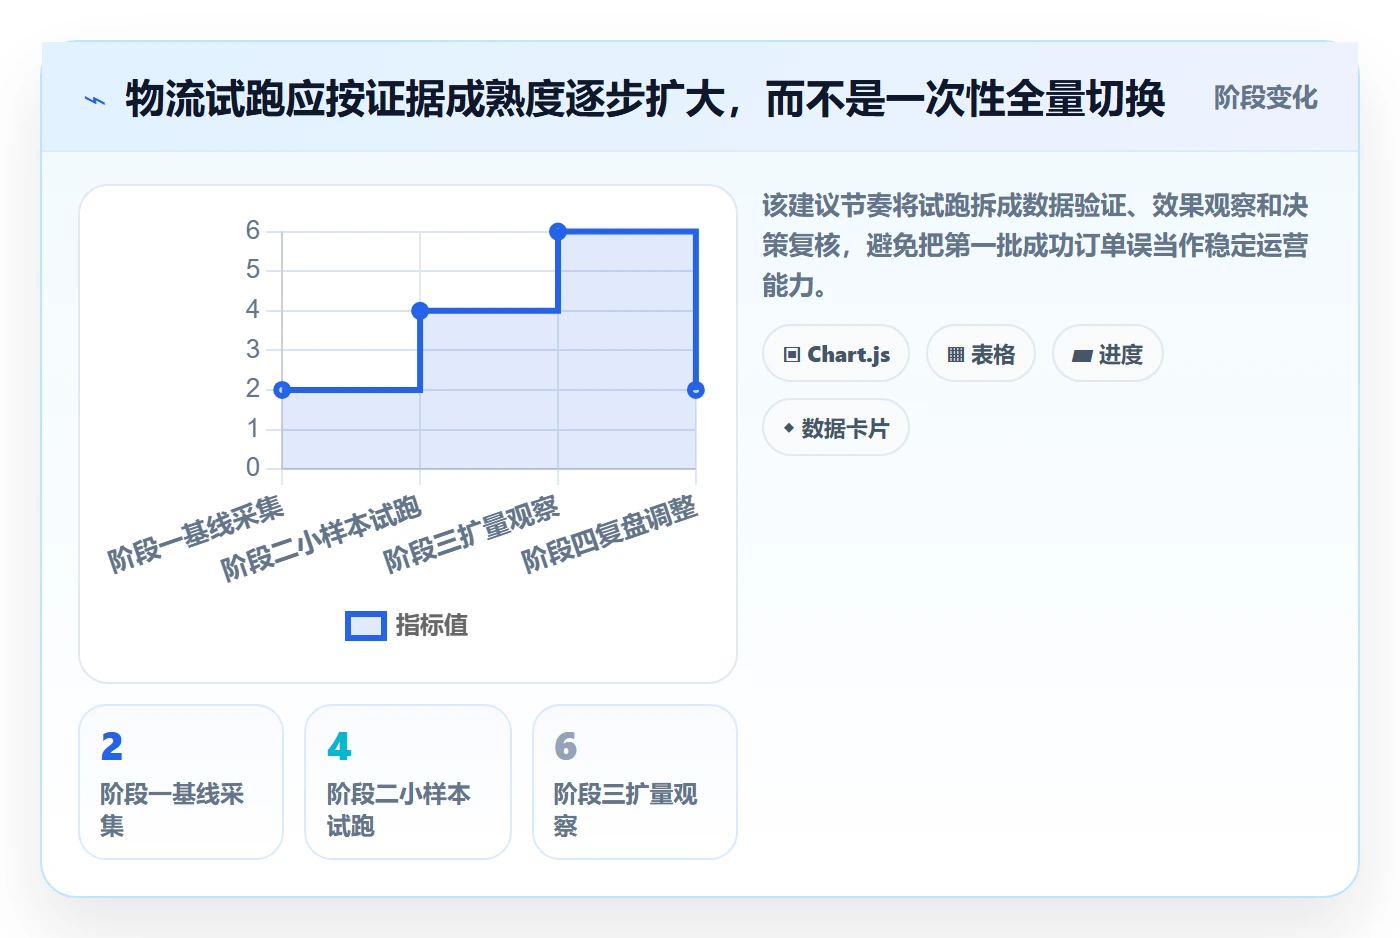Select the 数据卡片 tag chip
The height and width of the screenshot is (938, 1400).
coord(836,428)
